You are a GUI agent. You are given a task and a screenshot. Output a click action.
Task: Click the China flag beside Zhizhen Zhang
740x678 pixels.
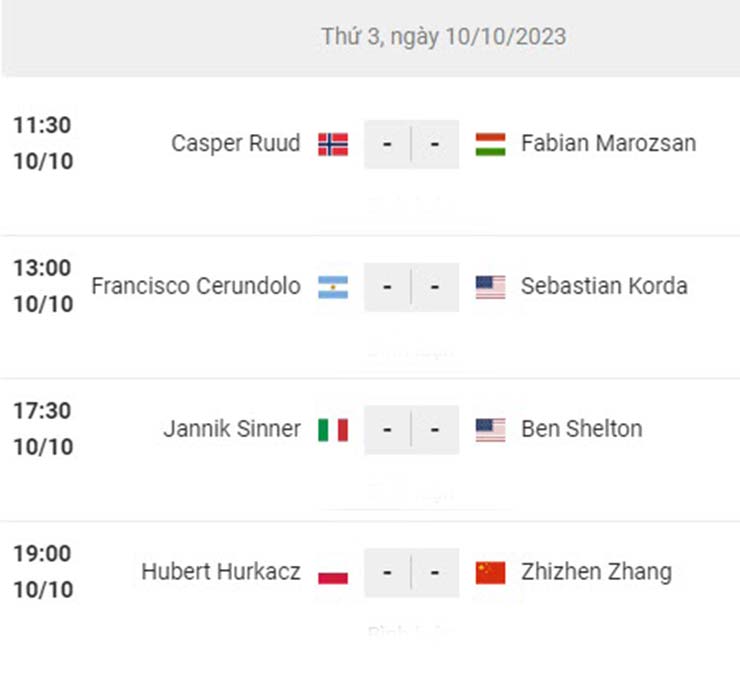pos(490,573)
